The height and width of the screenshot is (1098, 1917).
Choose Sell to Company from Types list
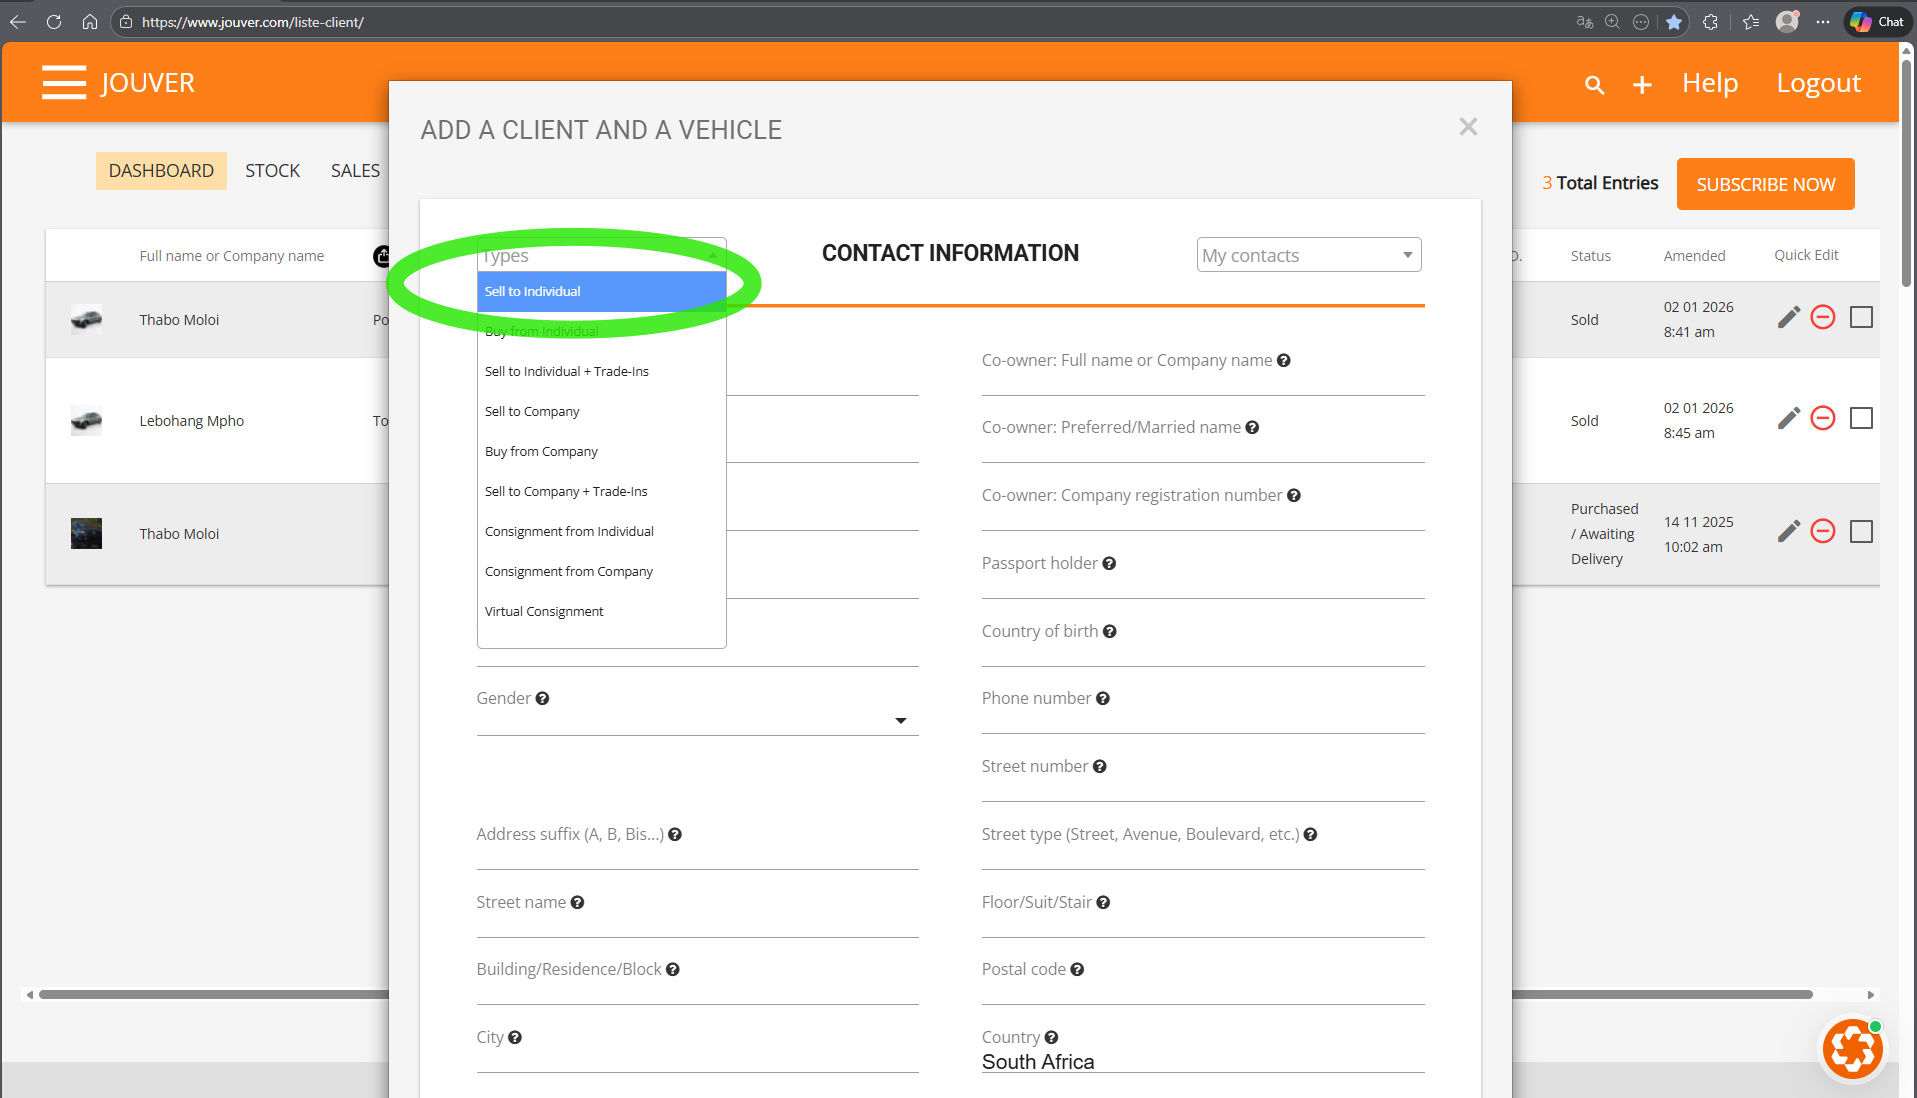pyautogui.click(x=532, y=412)
